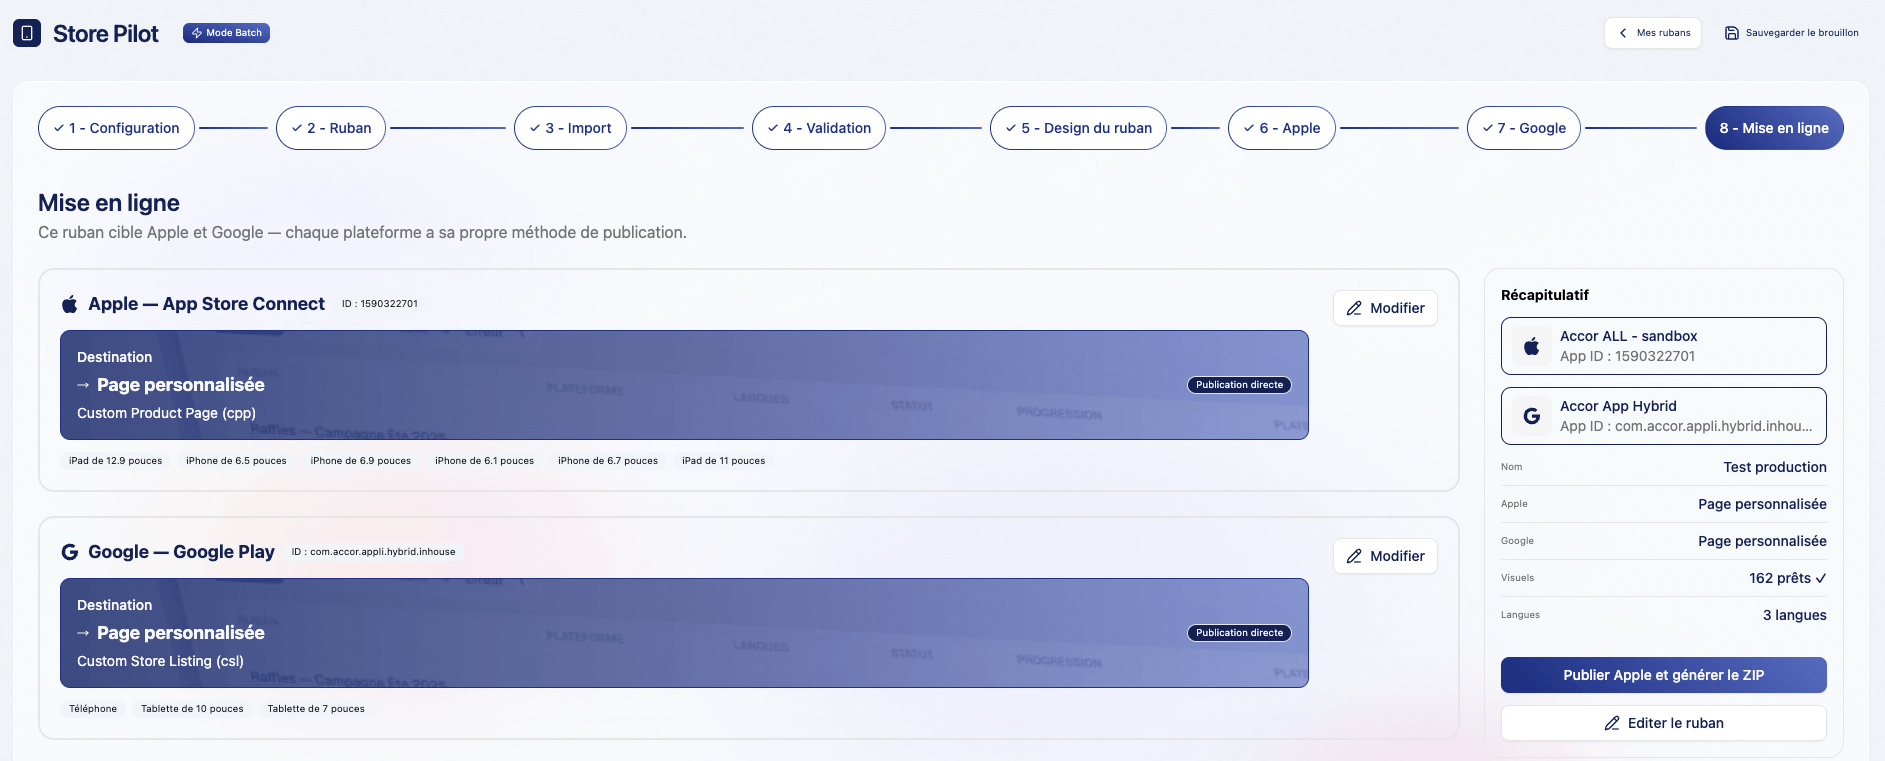The image size is (1885, 761).
Task: Click Publication directe badge in Apple banner
Action: (1239, 385)
